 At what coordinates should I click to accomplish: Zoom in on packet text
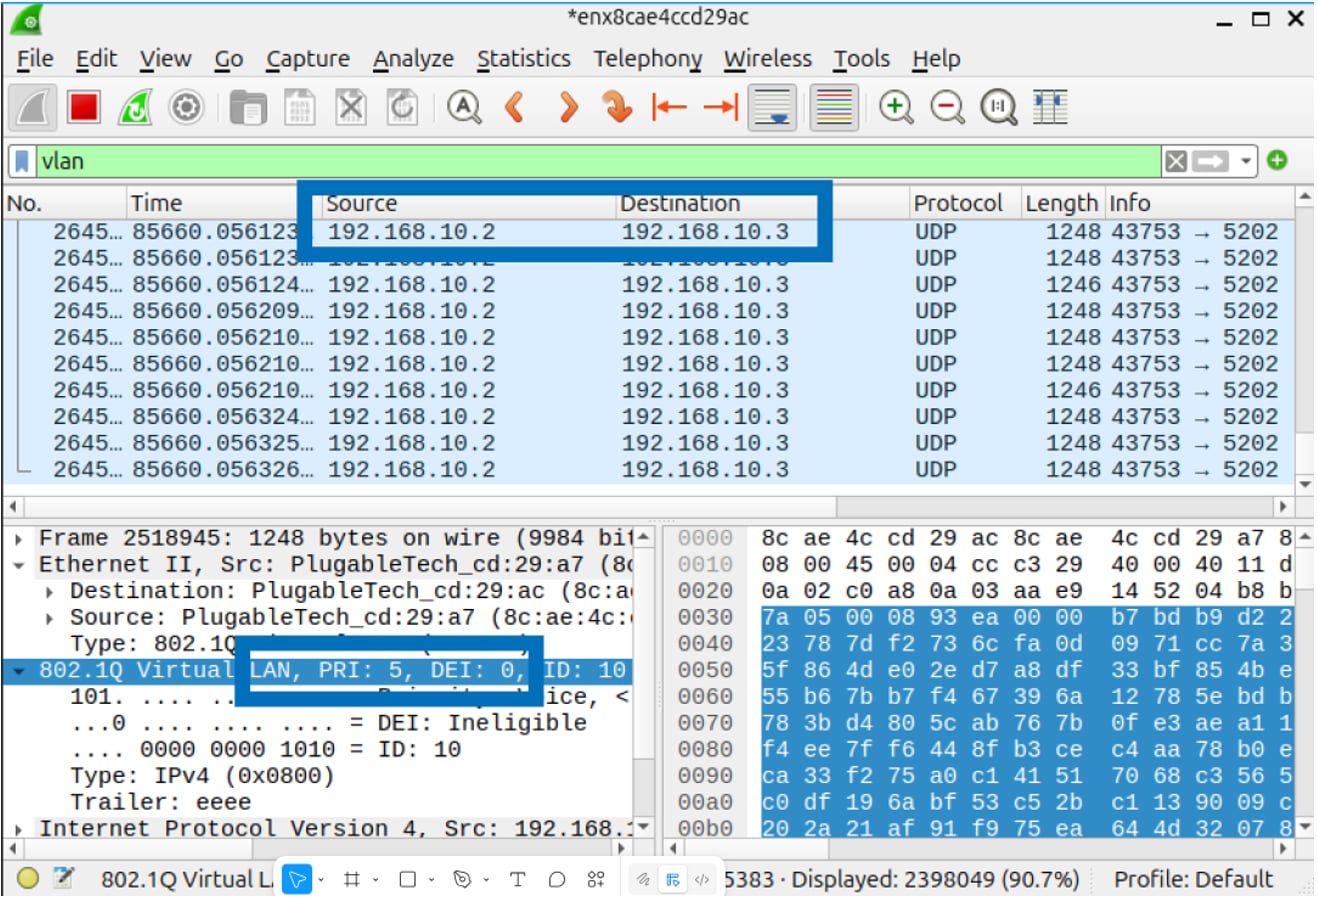895,107
